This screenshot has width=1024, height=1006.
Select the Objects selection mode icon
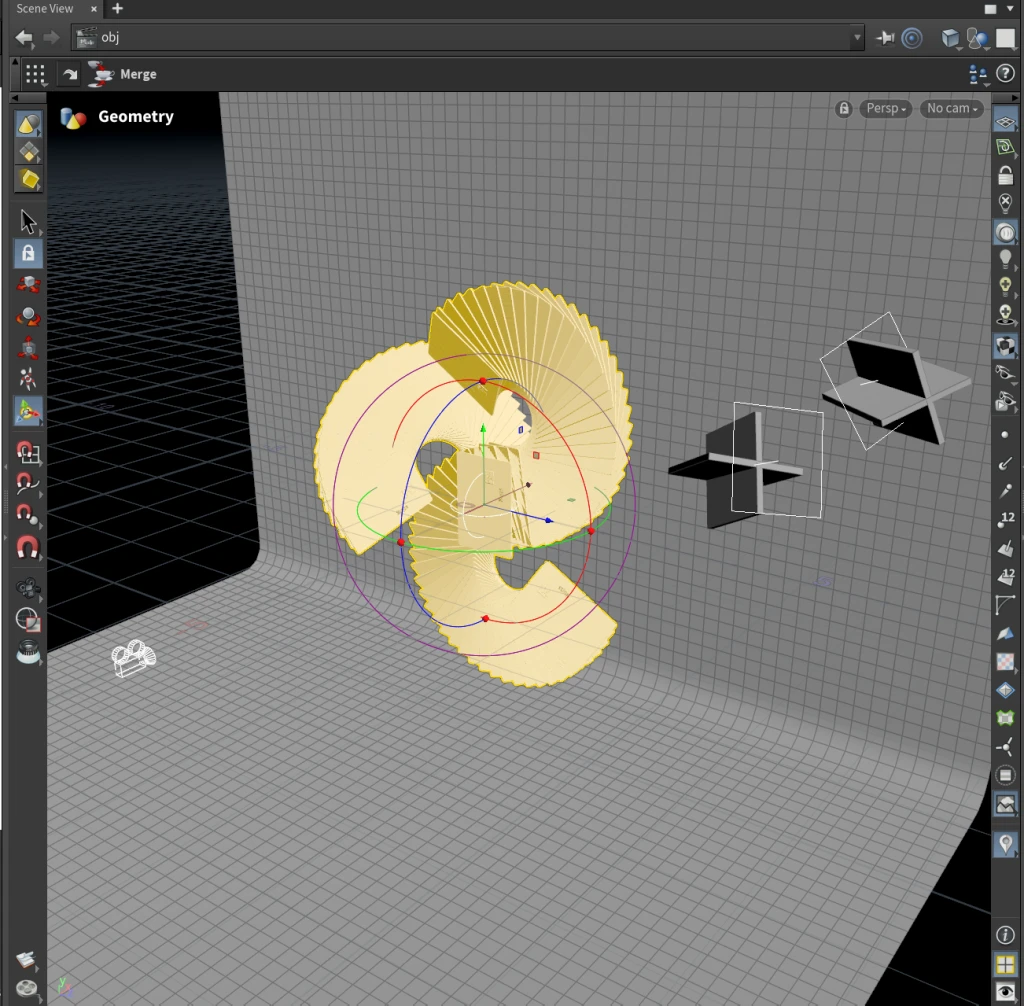(28, 124)
